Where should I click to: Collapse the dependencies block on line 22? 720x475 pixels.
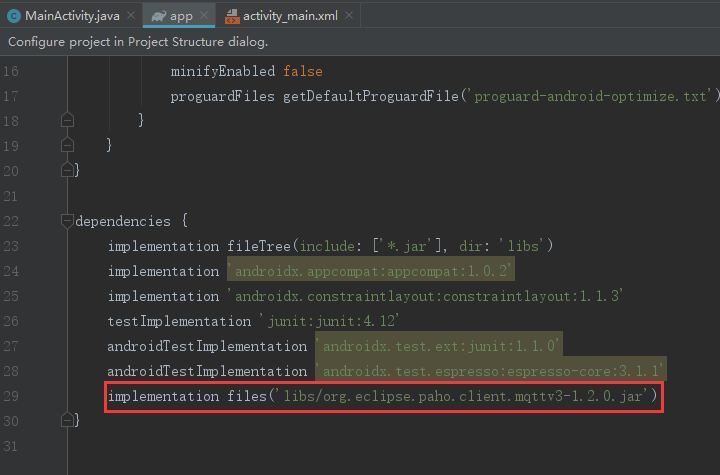coord(68,221)
